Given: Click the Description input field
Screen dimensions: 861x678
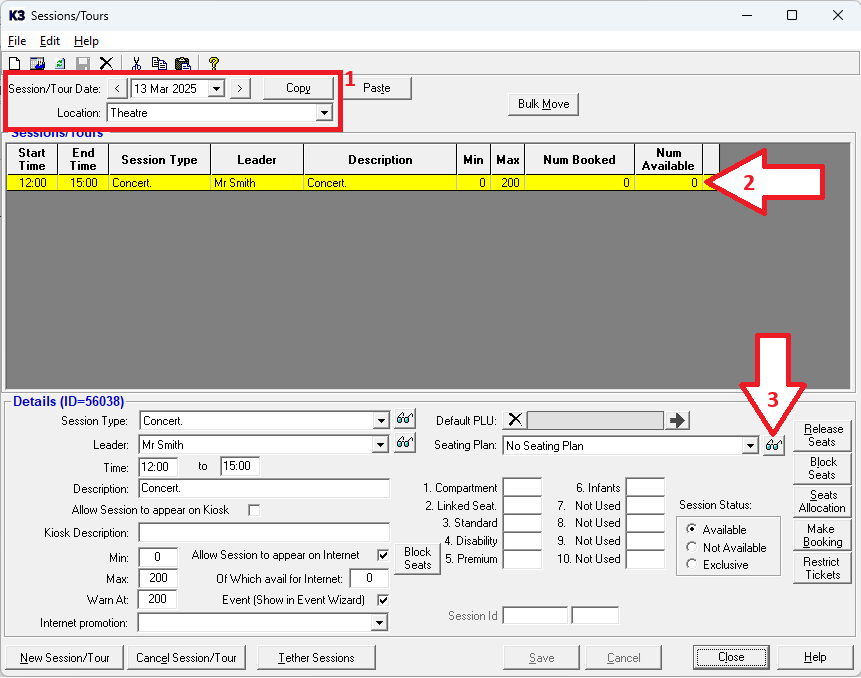Looking at the screenshot, I should point(264,488).
